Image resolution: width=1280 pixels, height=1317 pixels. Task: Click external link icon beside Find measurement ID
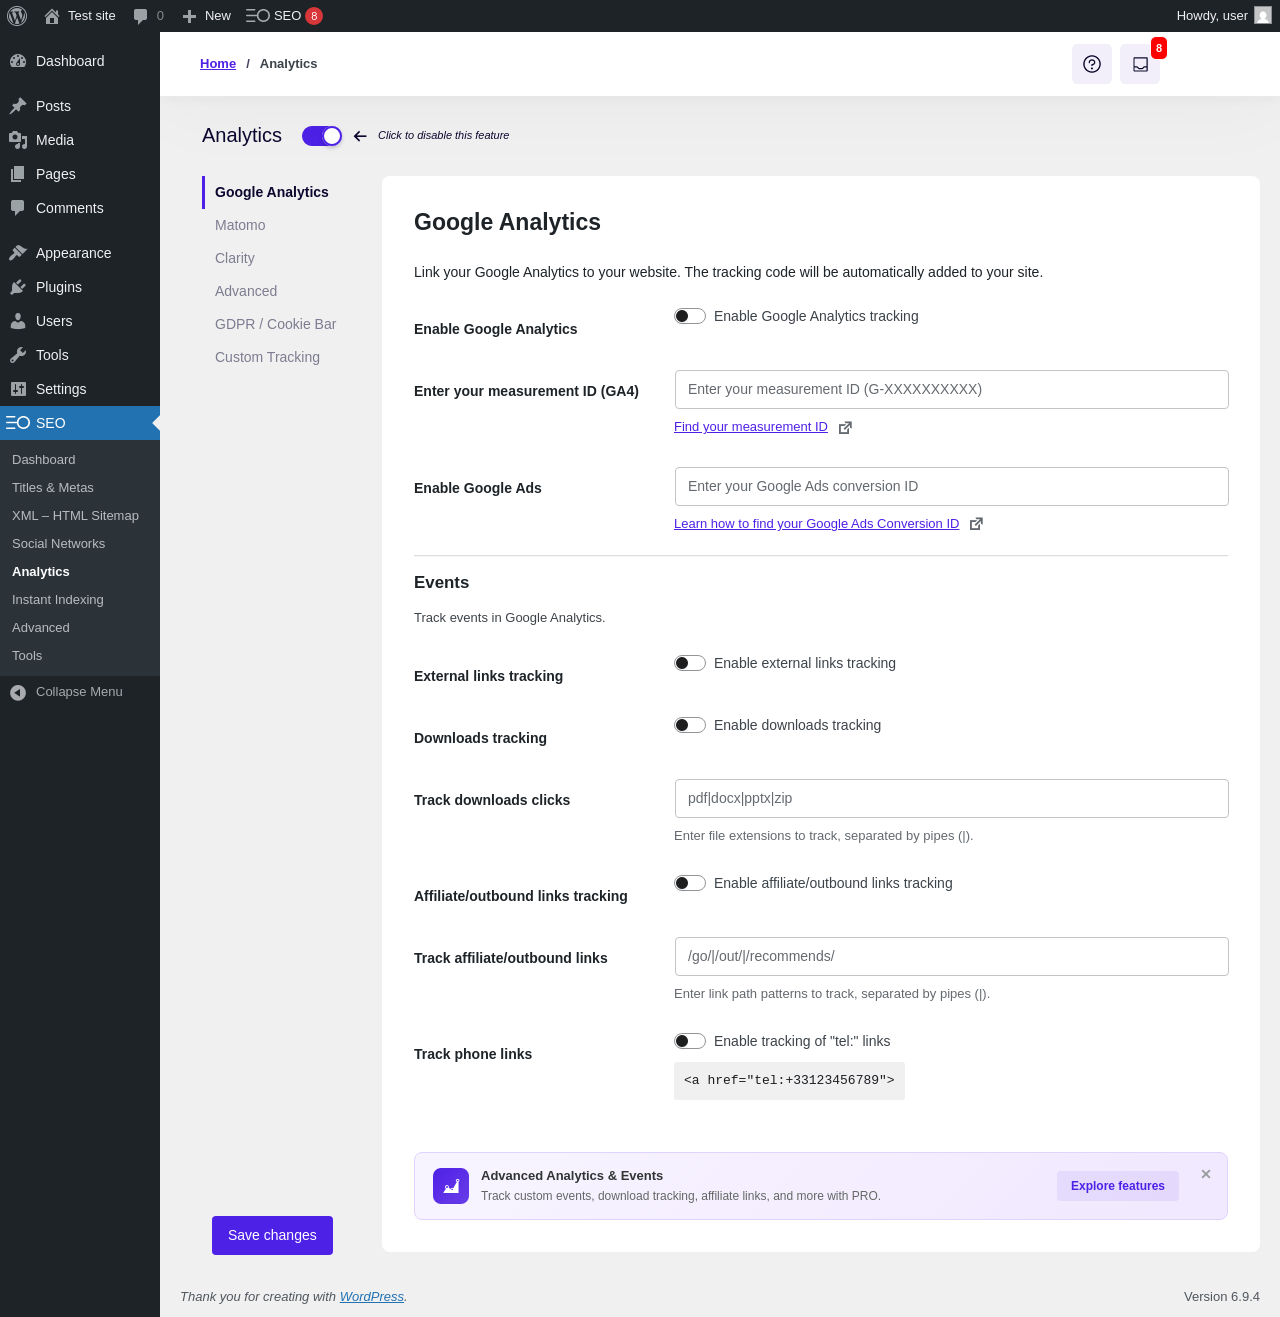[x=845, y=428]
